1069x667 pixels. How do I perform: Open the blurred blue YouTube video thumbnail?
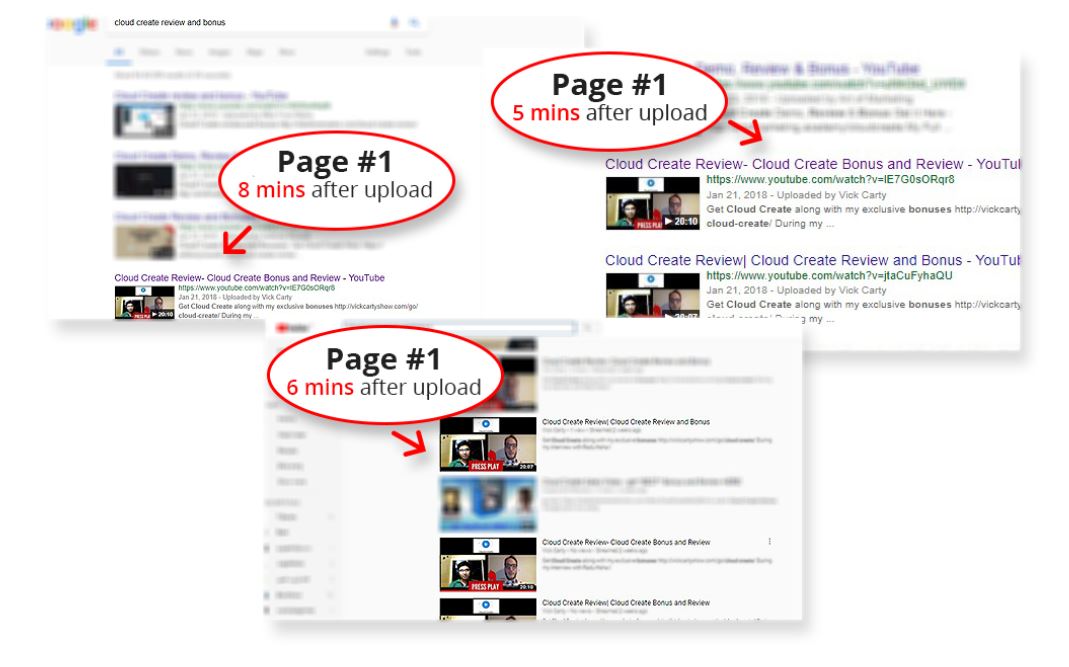coord(487,504)
